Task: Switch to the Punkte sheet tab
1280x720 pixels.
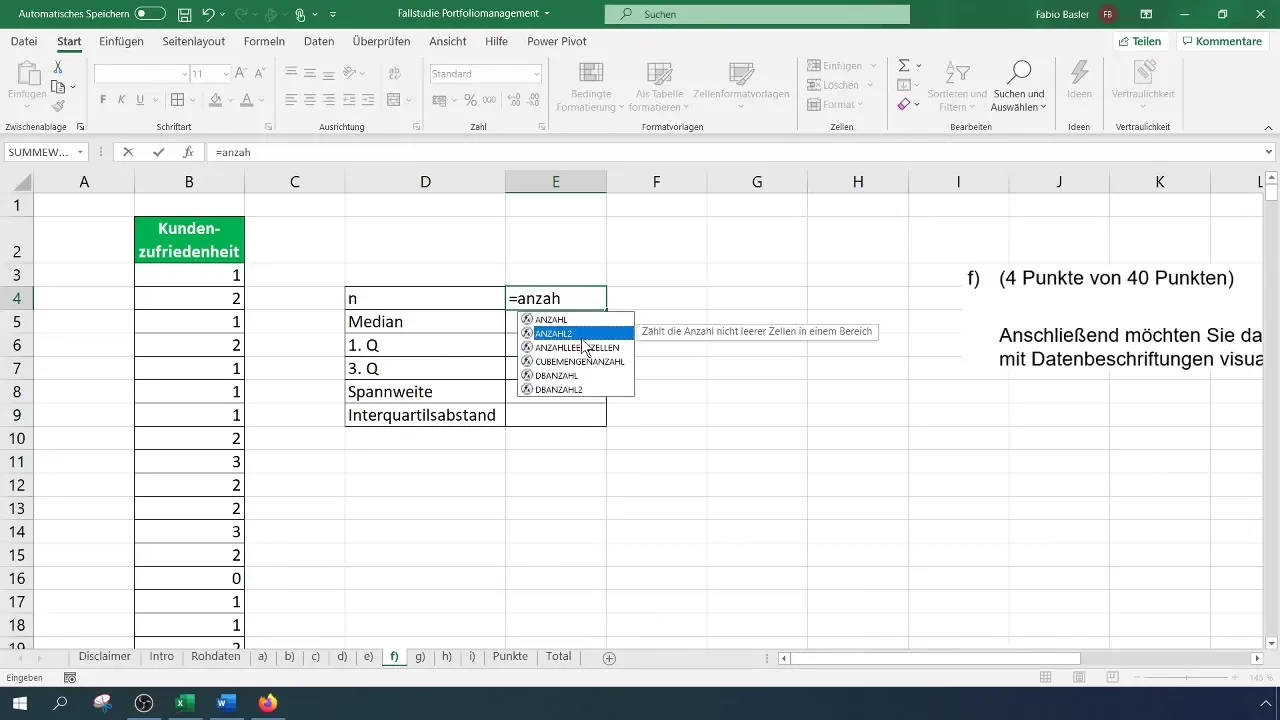Action: point(510,657)
